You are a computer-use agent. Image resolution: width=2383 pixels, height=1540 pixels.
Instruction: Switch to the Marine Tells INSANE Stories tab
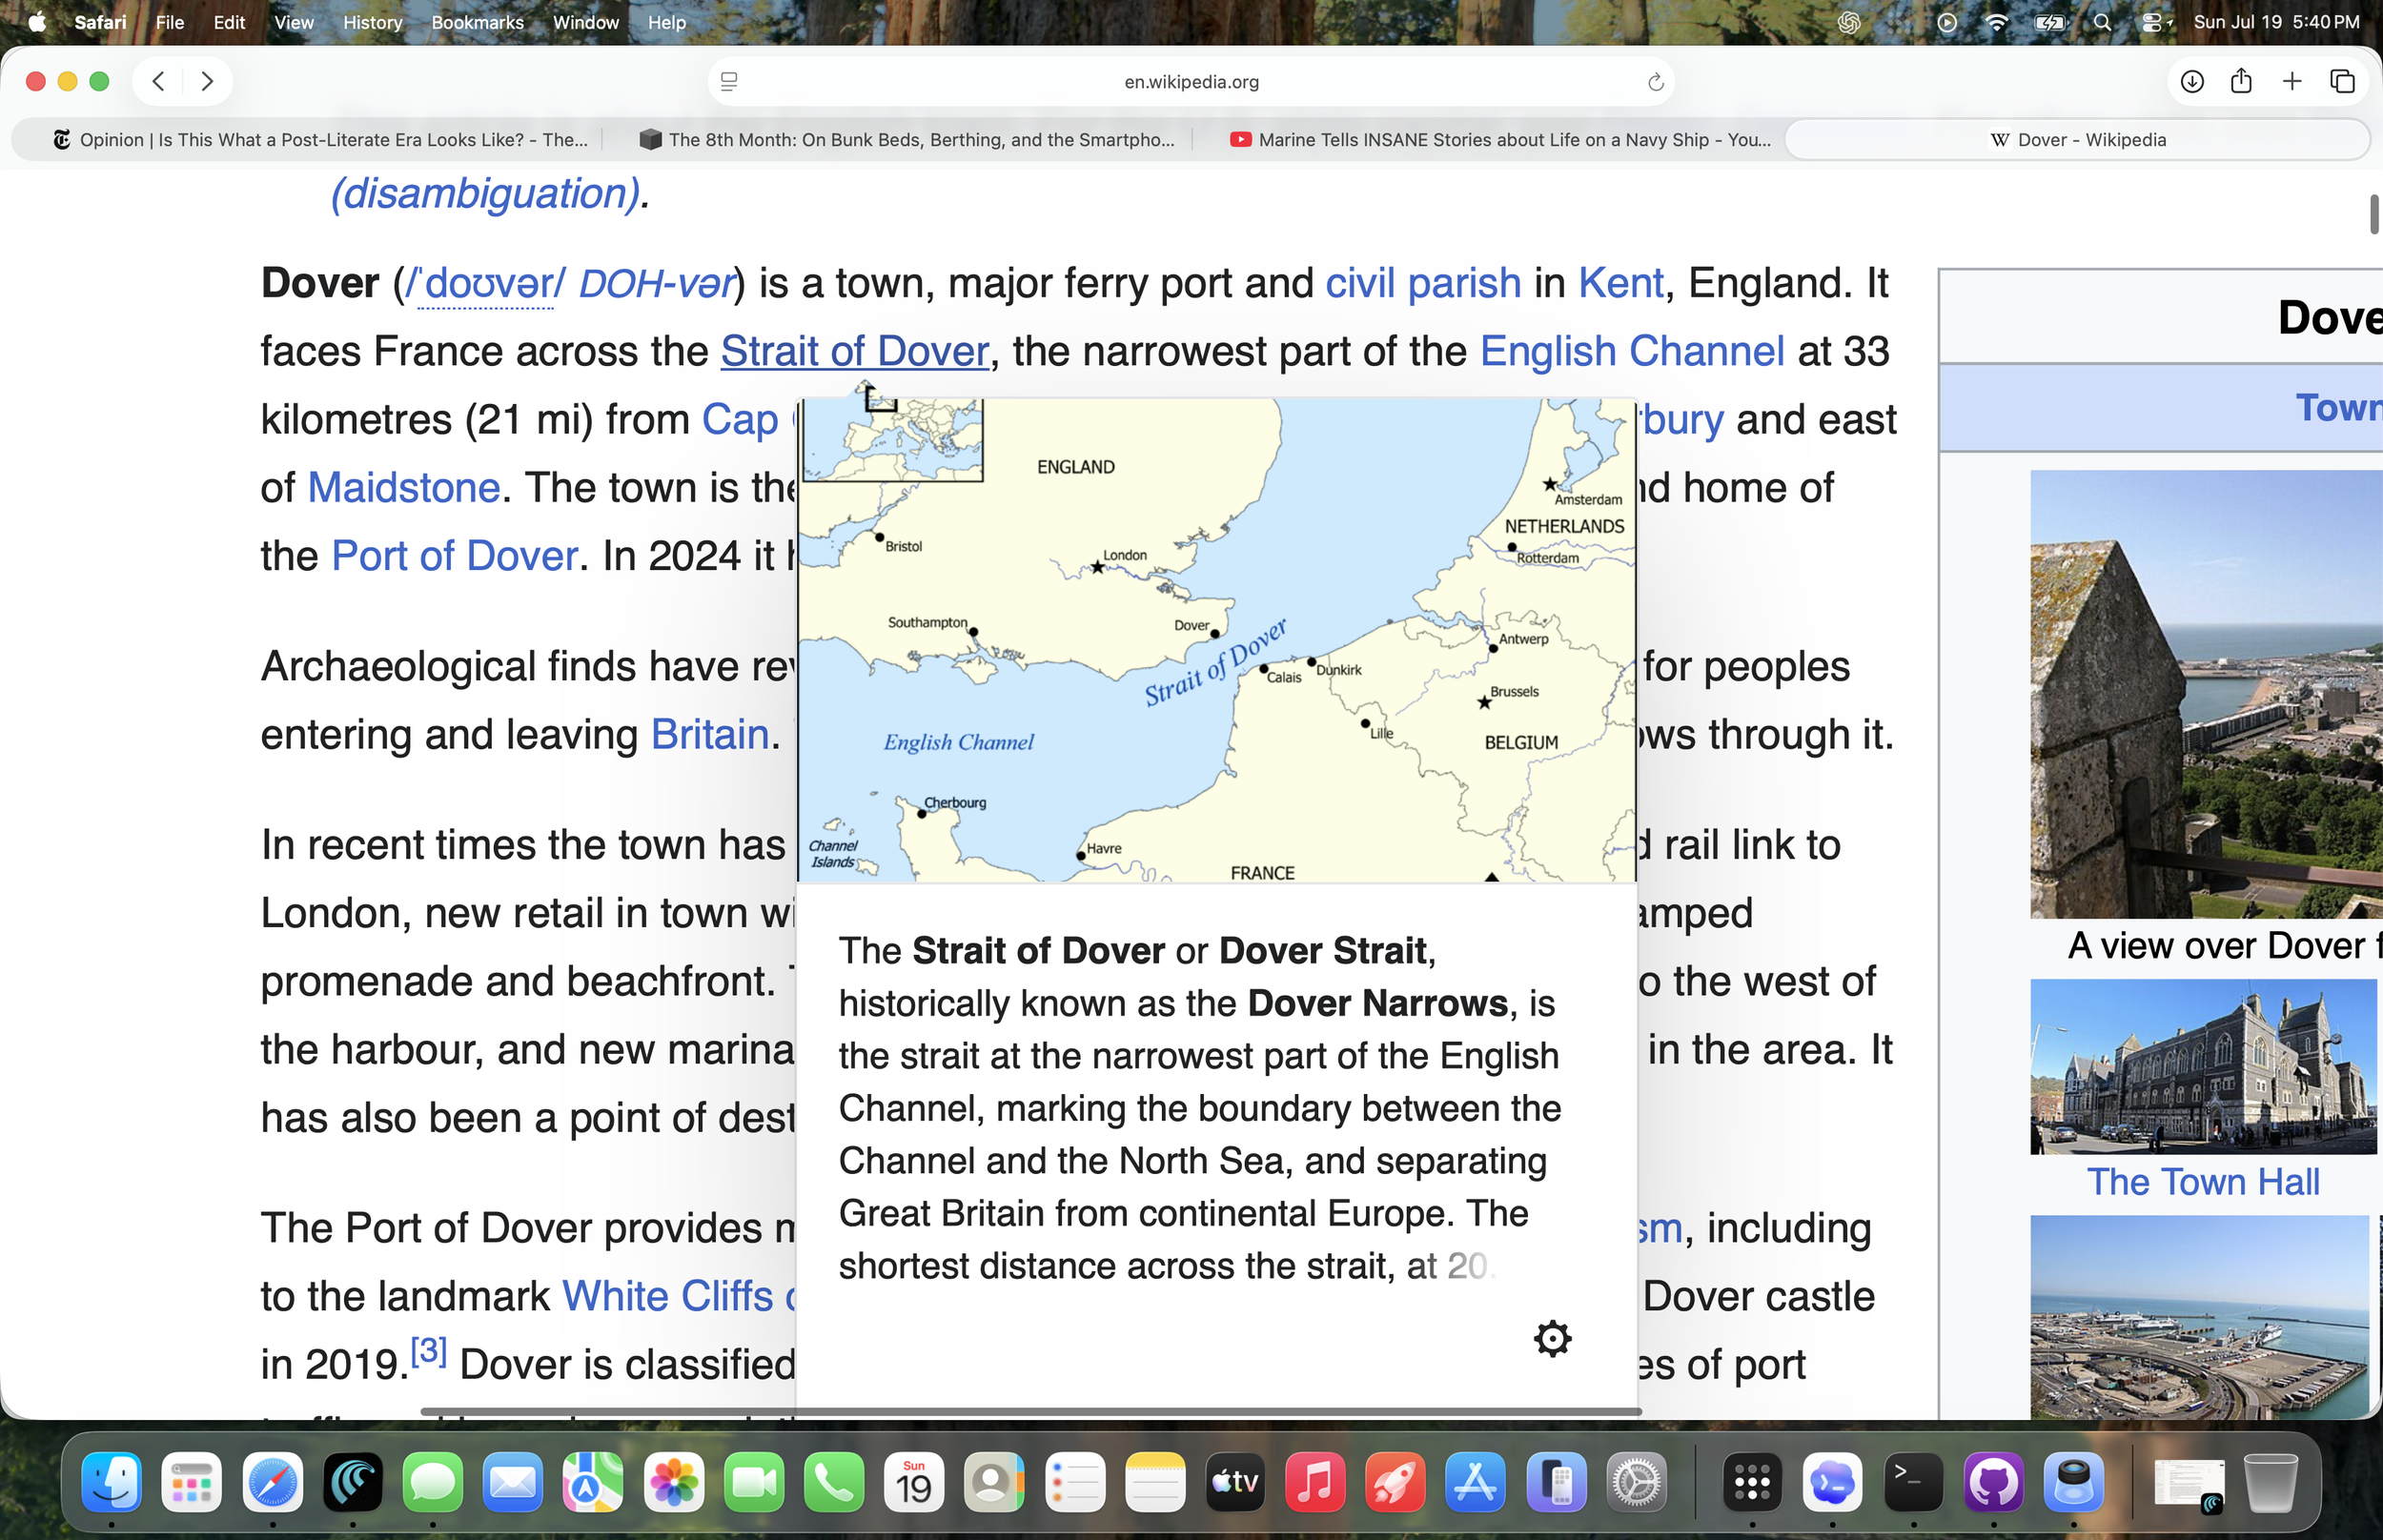[x=1499, y=140]
